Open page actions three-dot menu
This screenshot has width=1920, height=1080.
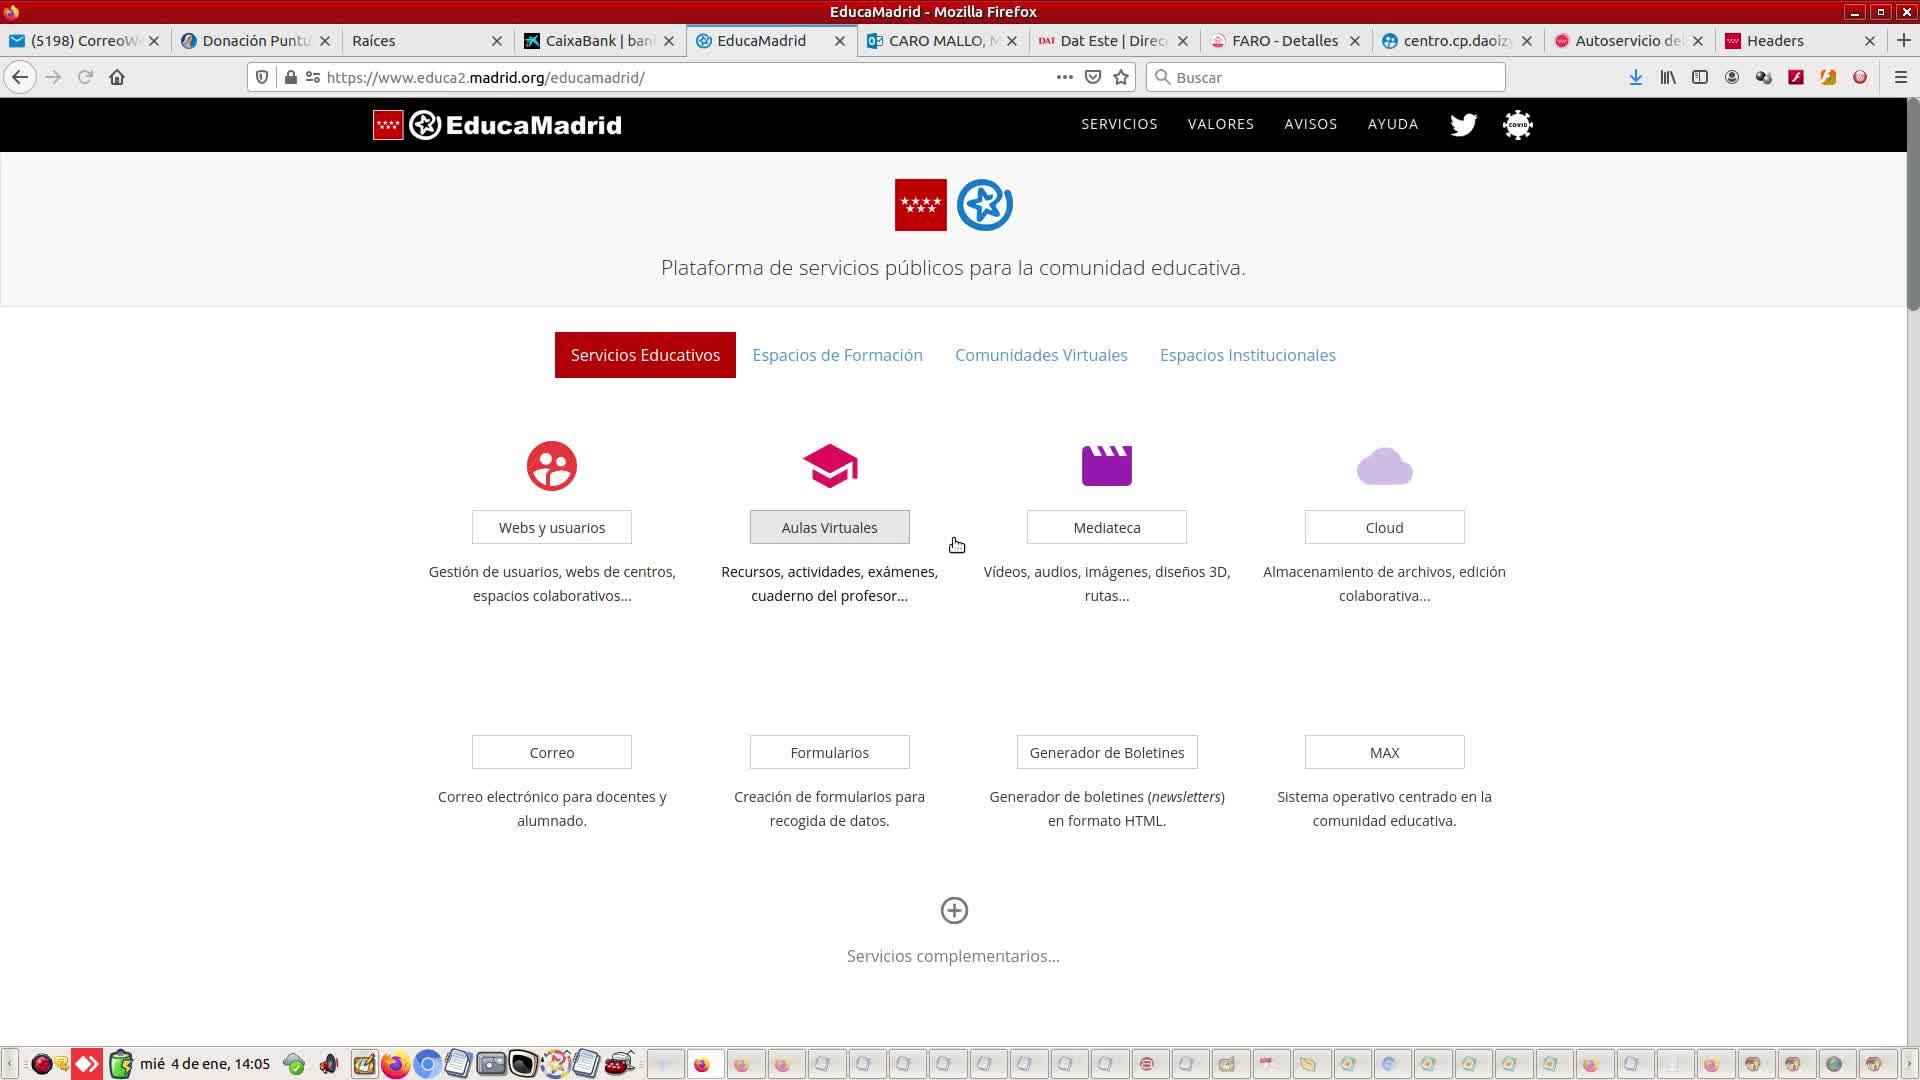pyautogui.click(x=1064, y=77)
